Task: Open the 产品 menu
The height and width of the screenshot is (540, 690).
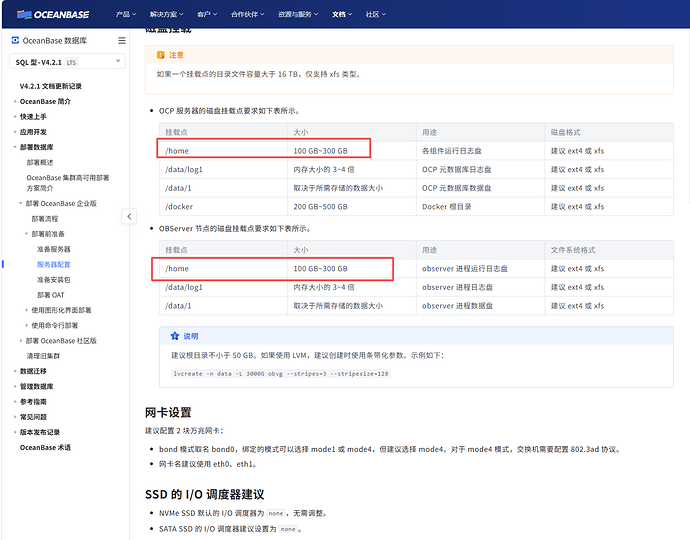Action: (126, 15)
